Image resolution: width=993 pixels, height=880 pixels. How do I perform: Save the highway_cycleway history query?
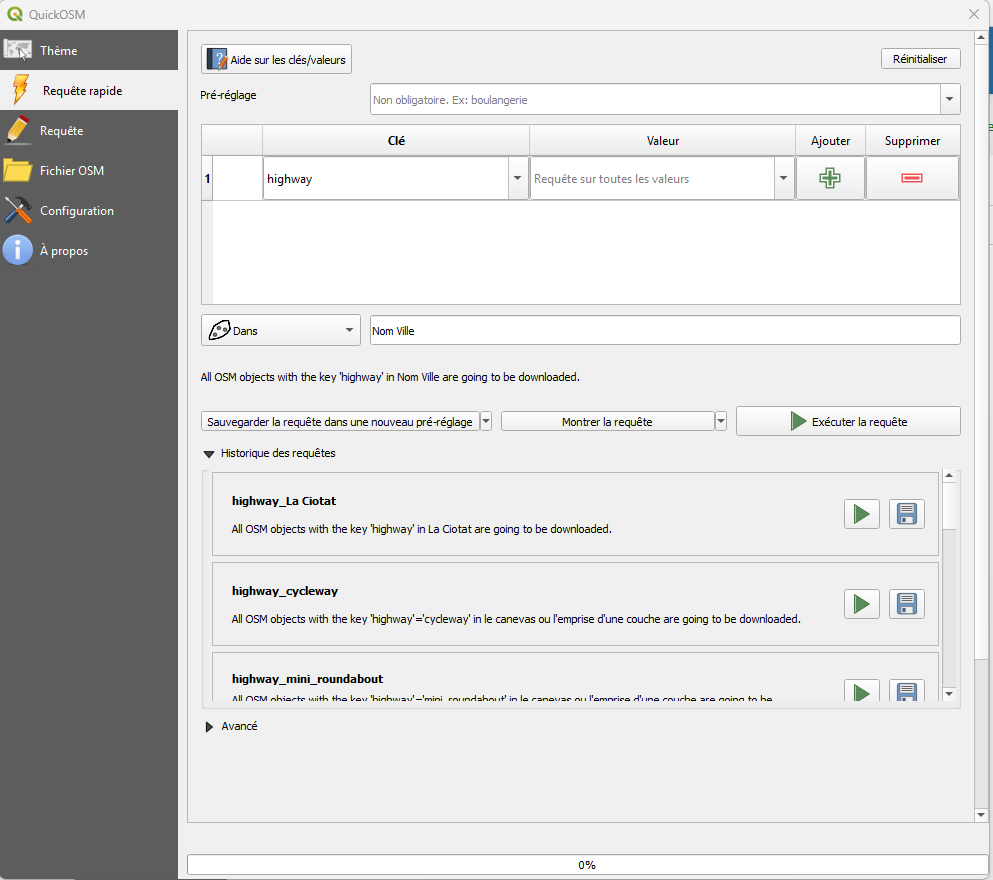pyautogui.click(x=906, y=603)
